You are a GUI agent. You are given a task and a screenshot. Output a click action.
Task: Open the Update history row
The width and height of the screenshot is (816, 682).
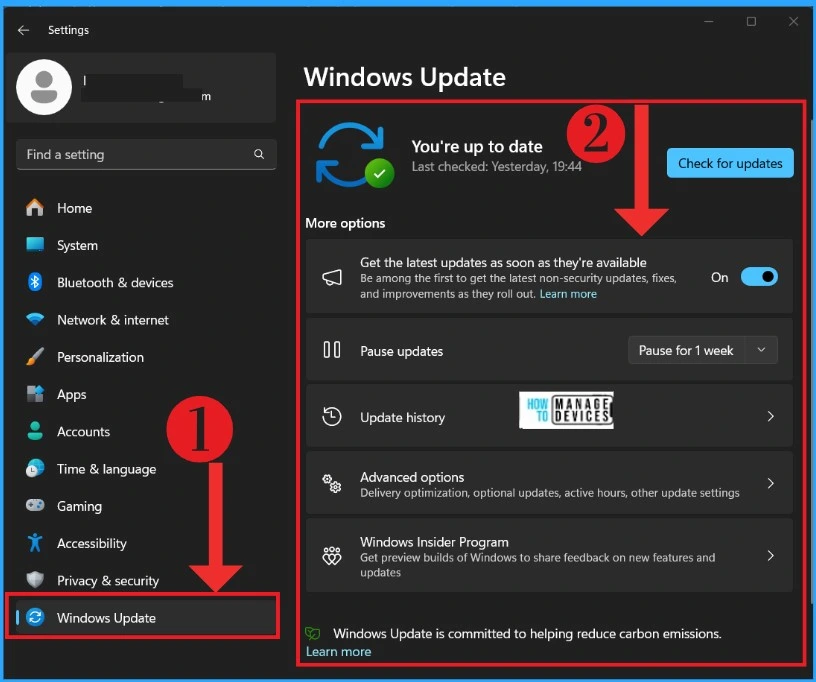click(549, 416)
